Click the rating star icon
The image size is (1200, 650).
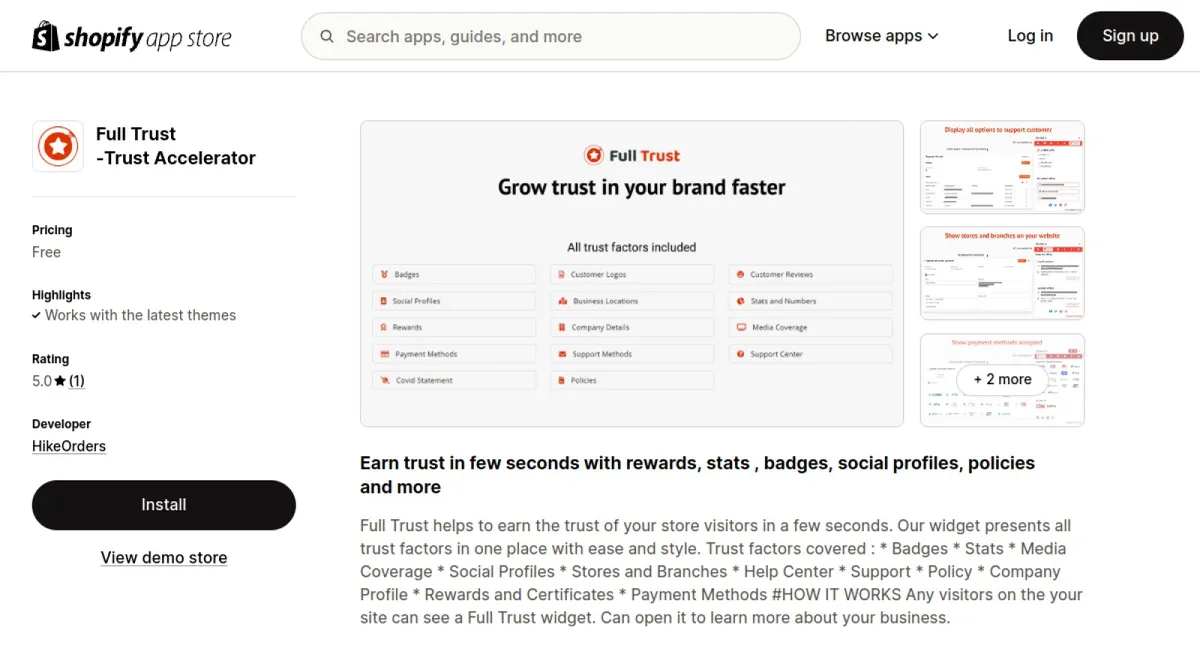(60, 381)
